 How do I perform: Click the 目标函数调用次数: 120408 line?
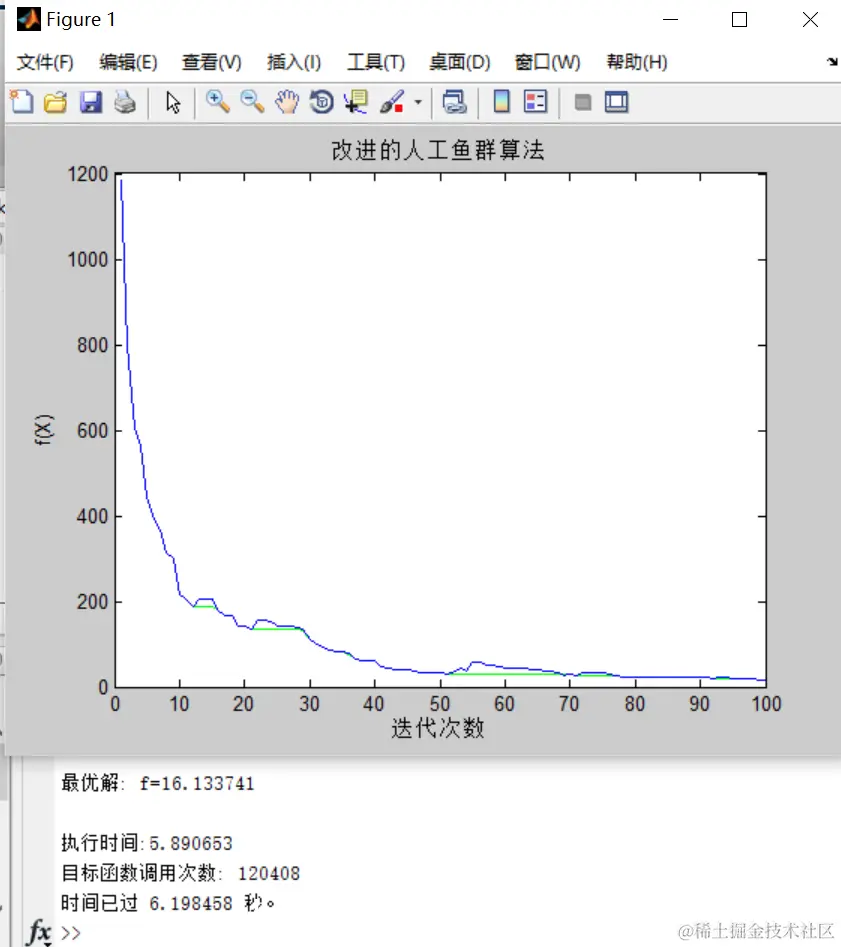click(181, 873)
